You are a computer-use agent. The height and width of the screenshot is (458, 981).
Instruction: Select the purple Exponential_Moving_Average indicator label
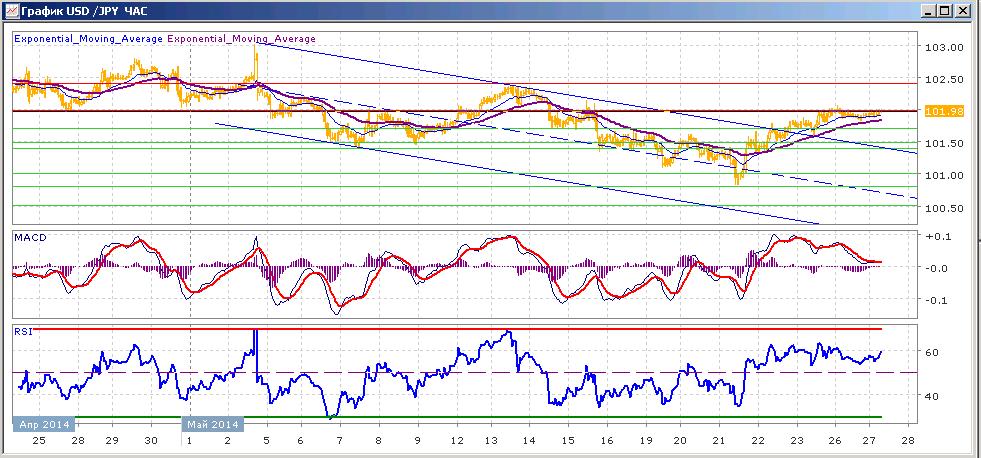coord(241,39)
